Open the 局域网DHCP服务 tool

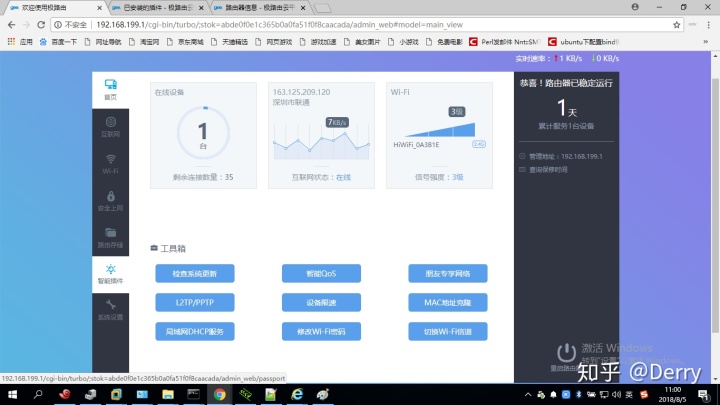pyautogui.click(x=195, y=332)
